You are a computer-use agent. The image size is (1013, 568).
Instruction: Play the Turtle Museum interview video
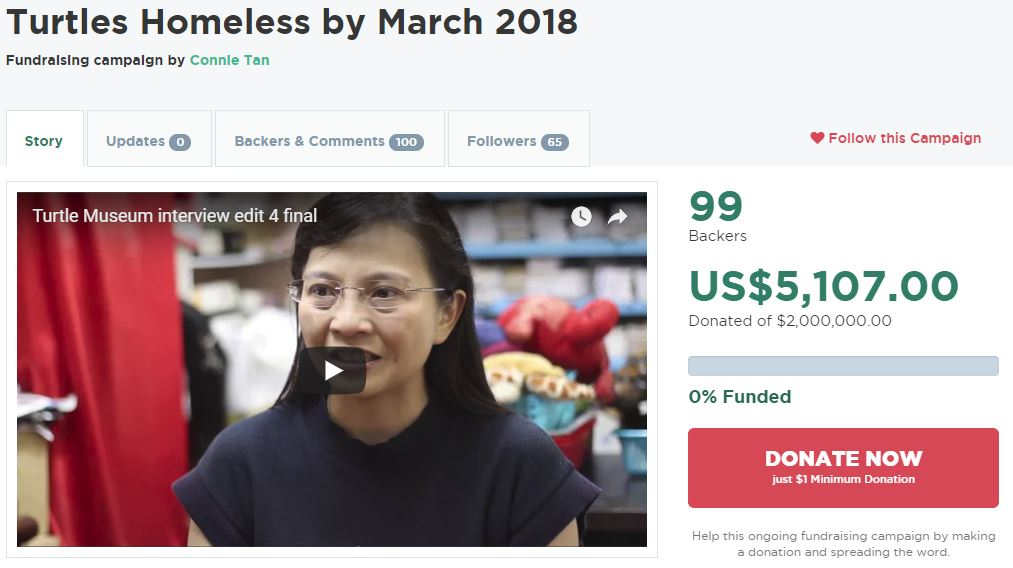[332, 370]
